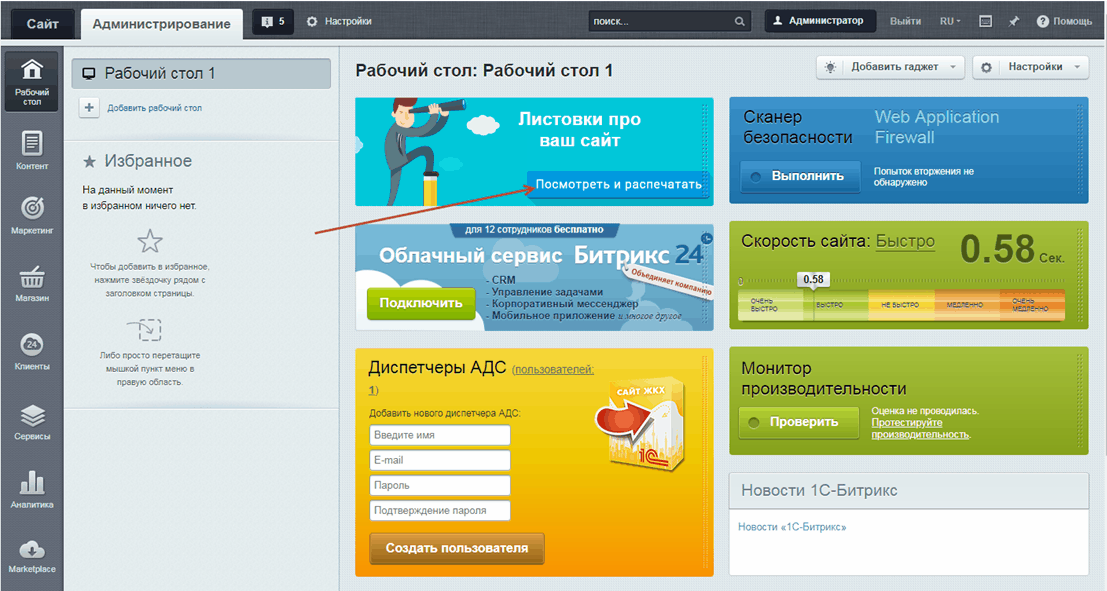The height and width of the screenshot is (591, 1107).
Task: Open Протестируйте производительность link
Action: [x=920, y=429]
